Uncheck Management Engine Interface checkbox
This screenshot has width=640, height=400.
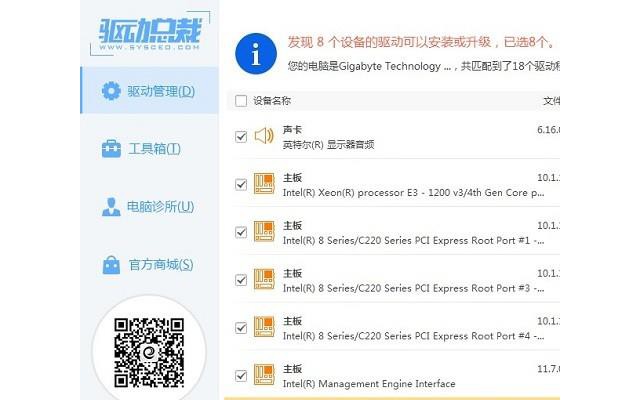coord(241,375)
